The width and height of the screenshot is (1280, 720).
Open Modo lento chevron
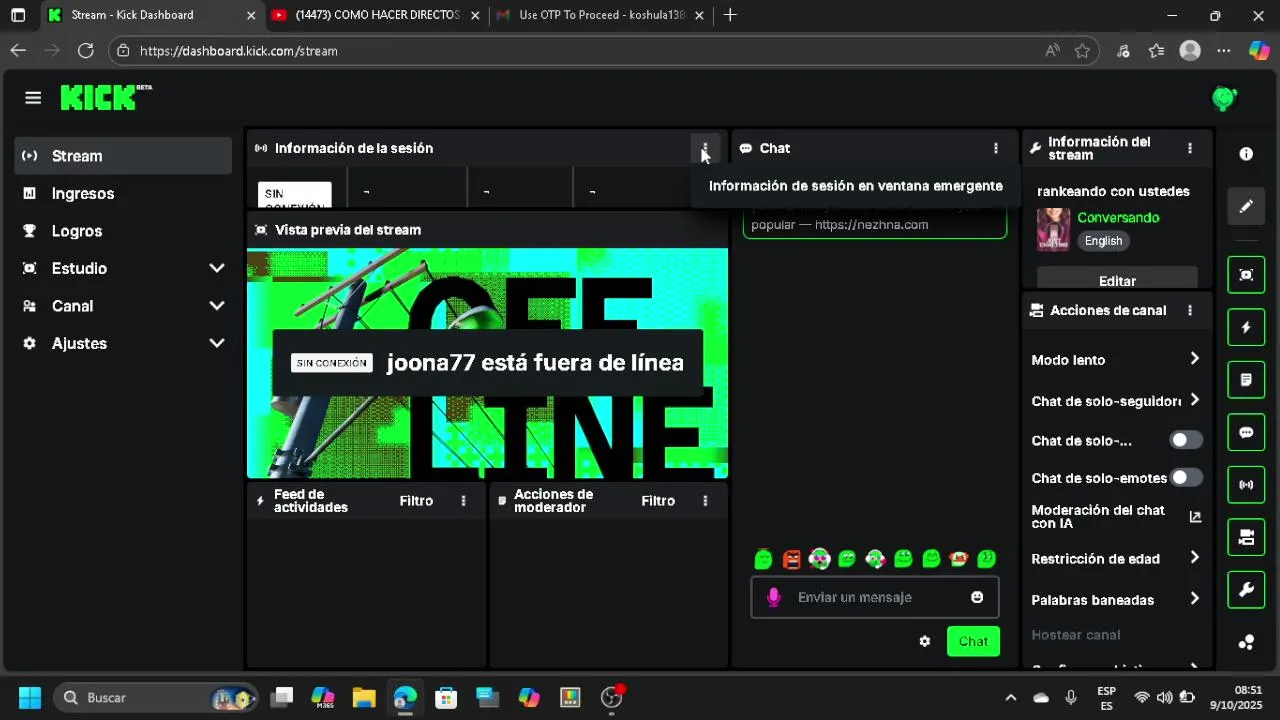pos(1194,359)
